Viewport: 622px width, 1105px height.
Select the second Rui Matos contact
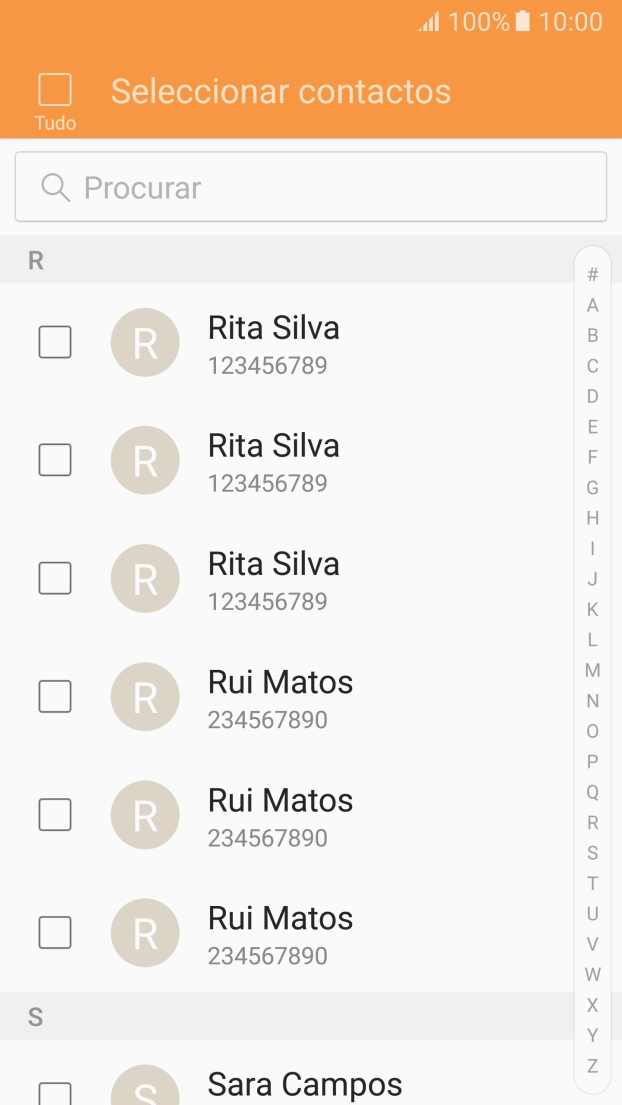coord(55,814)
